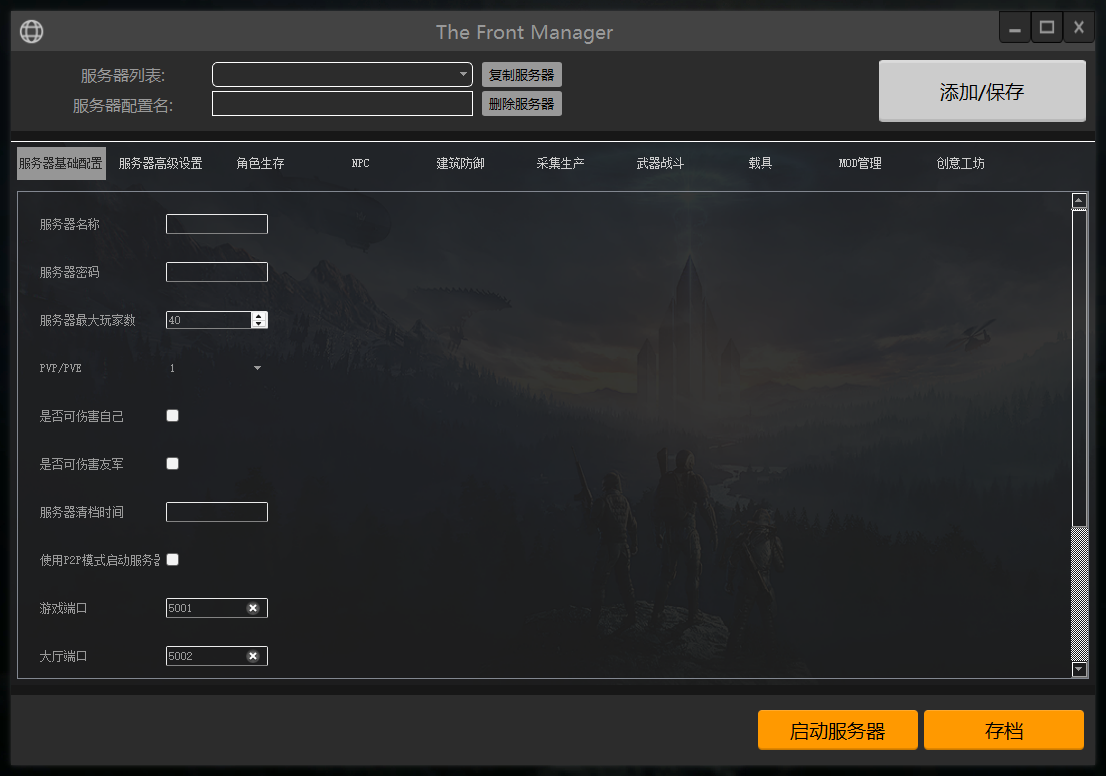Clear the 大厅端口 field with X icon
1106x776 pixels.
tap(253, 656)
